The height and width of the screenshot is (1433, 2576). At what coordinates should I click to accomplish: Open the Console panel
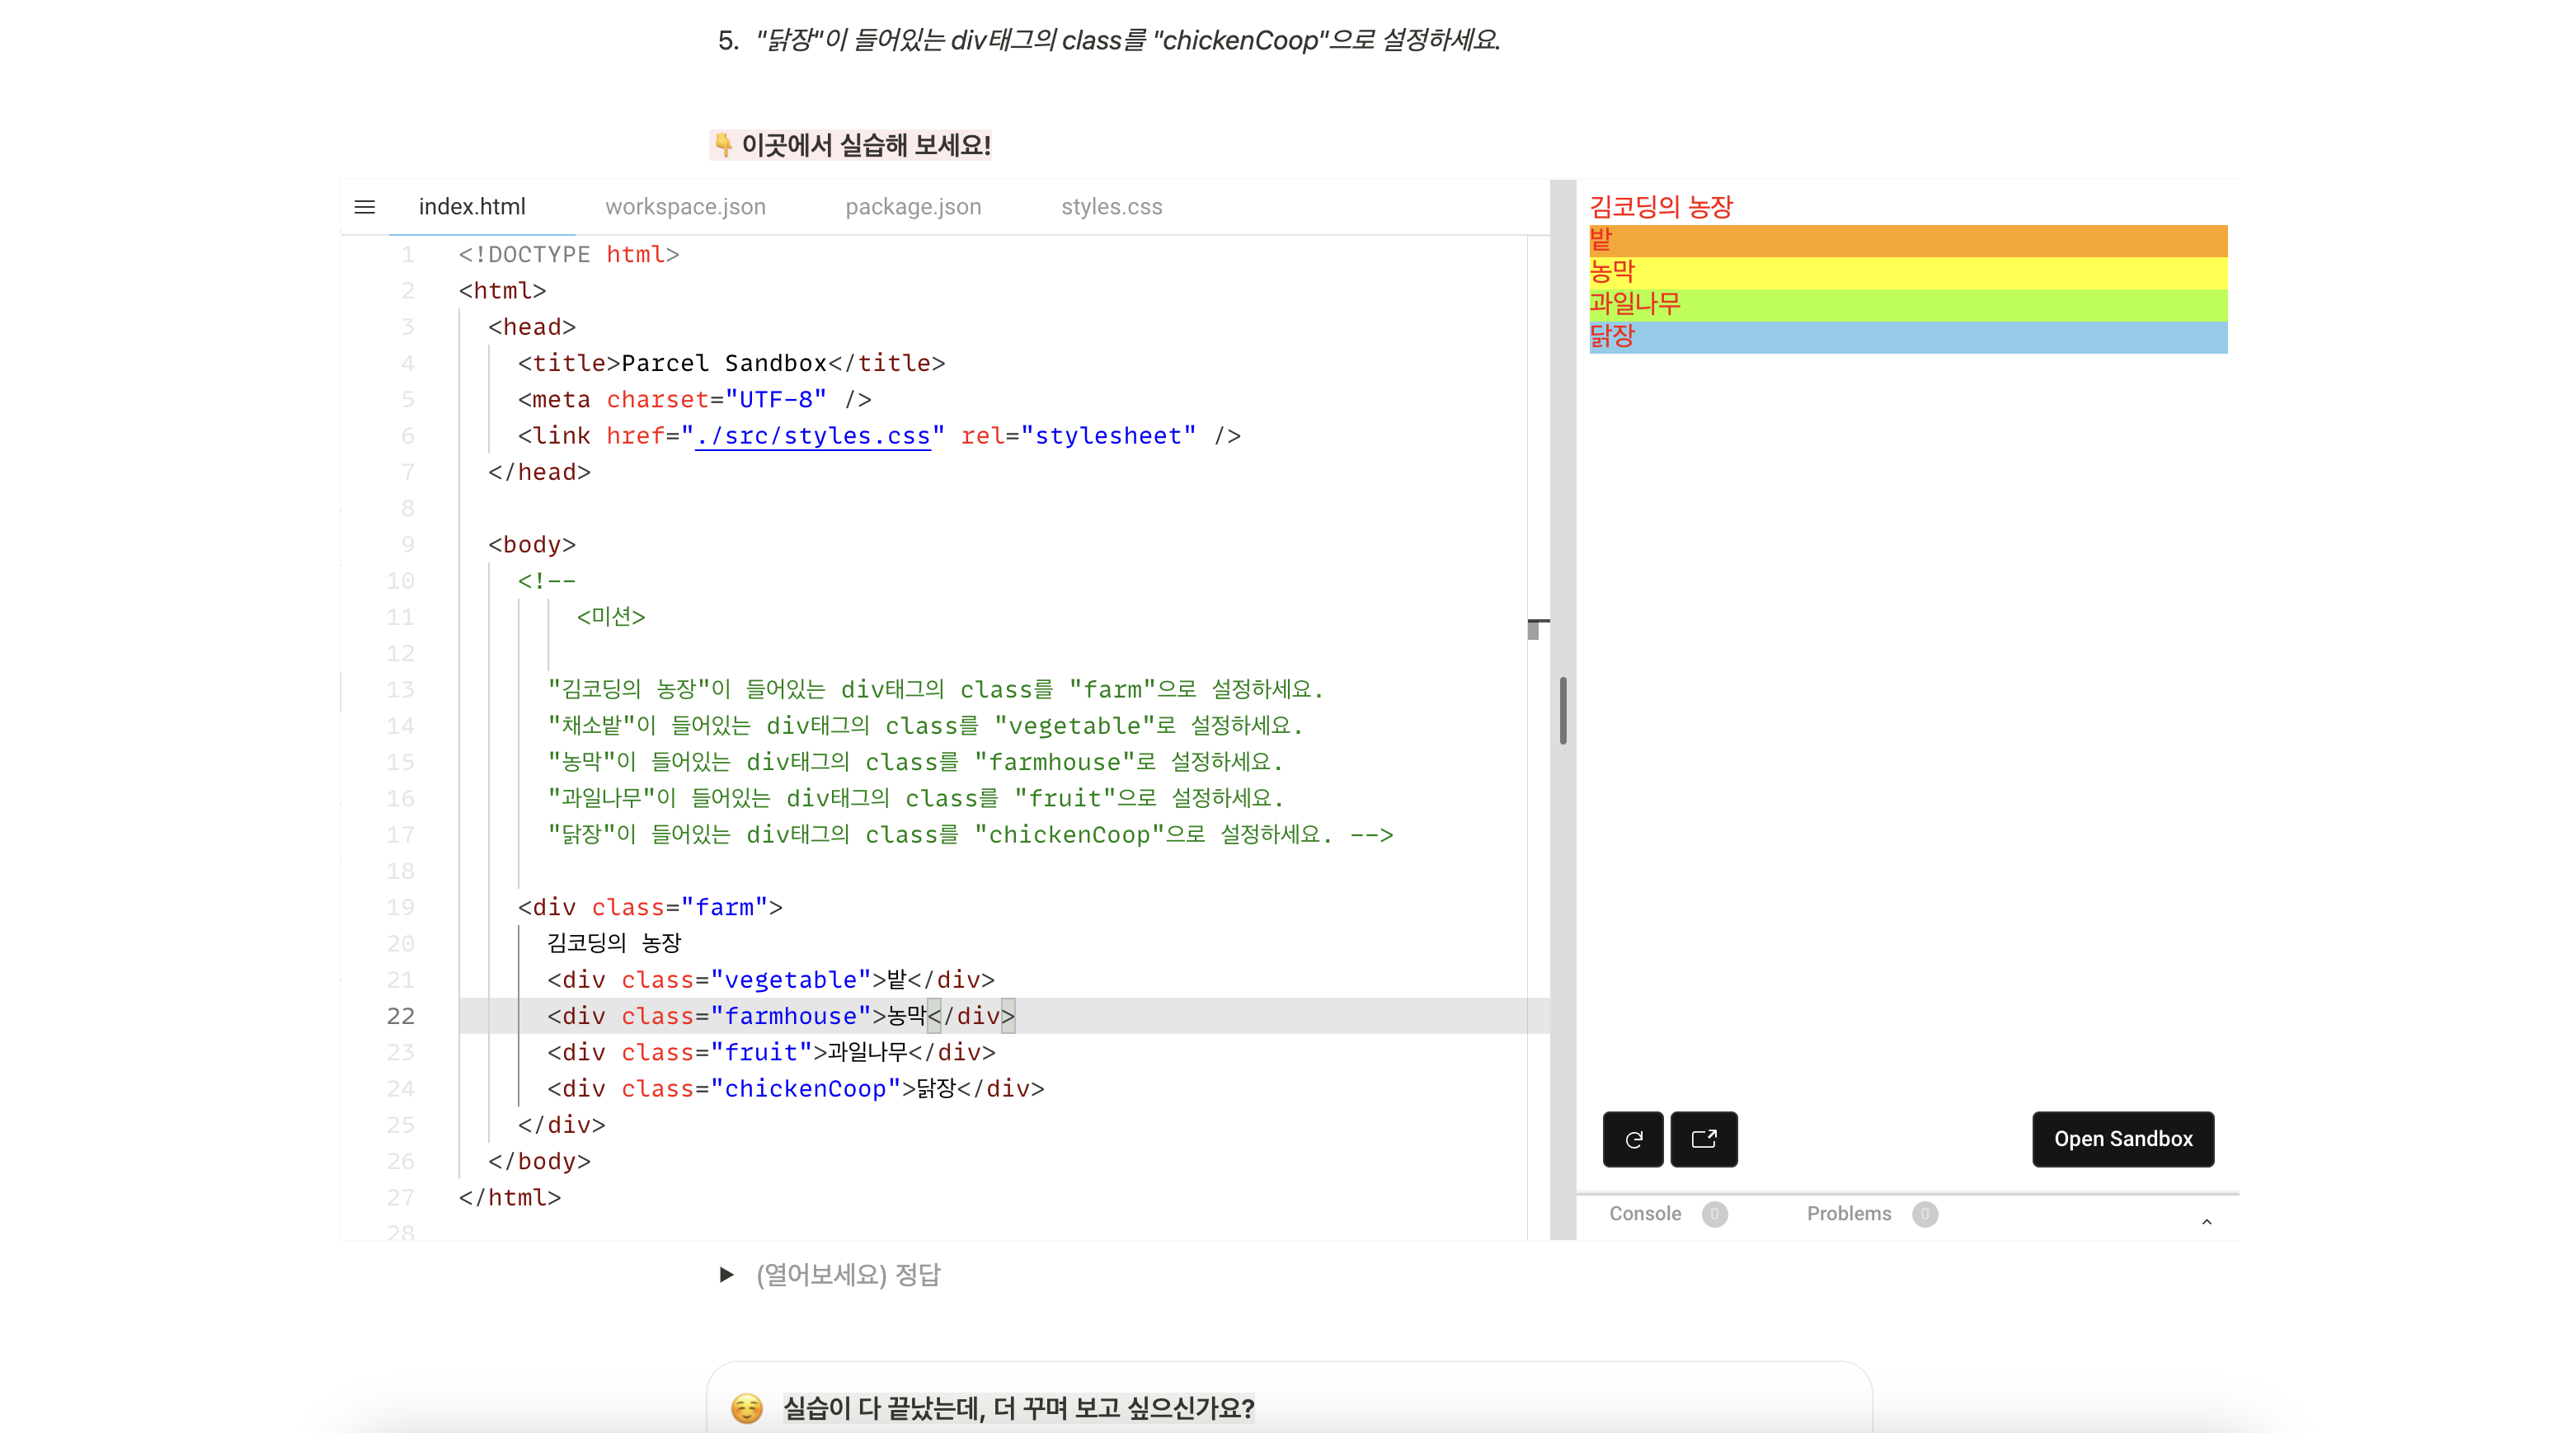[1645, 1213]
